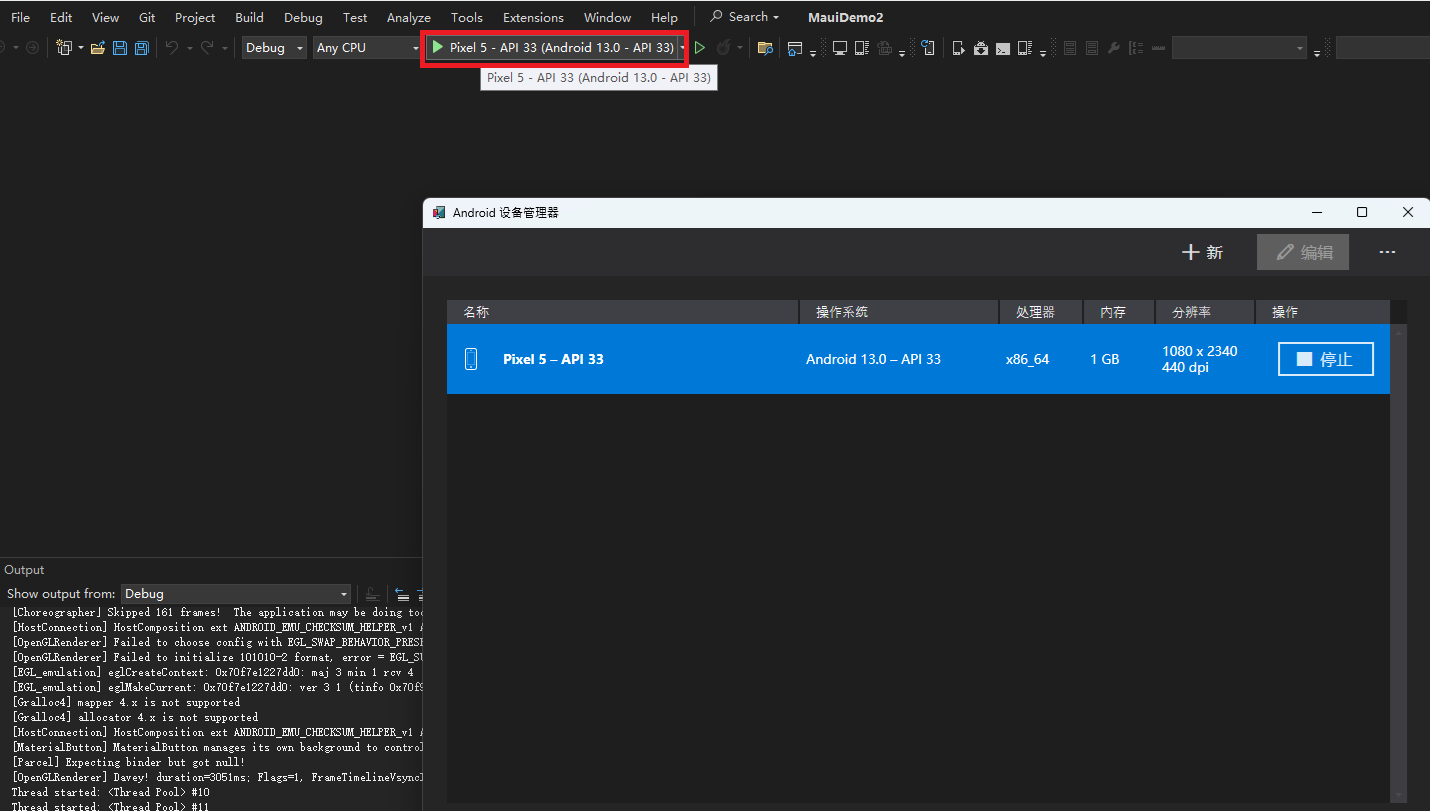Click the Android device manager title icon
This screenshot has width=1430, height=811.
point(438,212)
